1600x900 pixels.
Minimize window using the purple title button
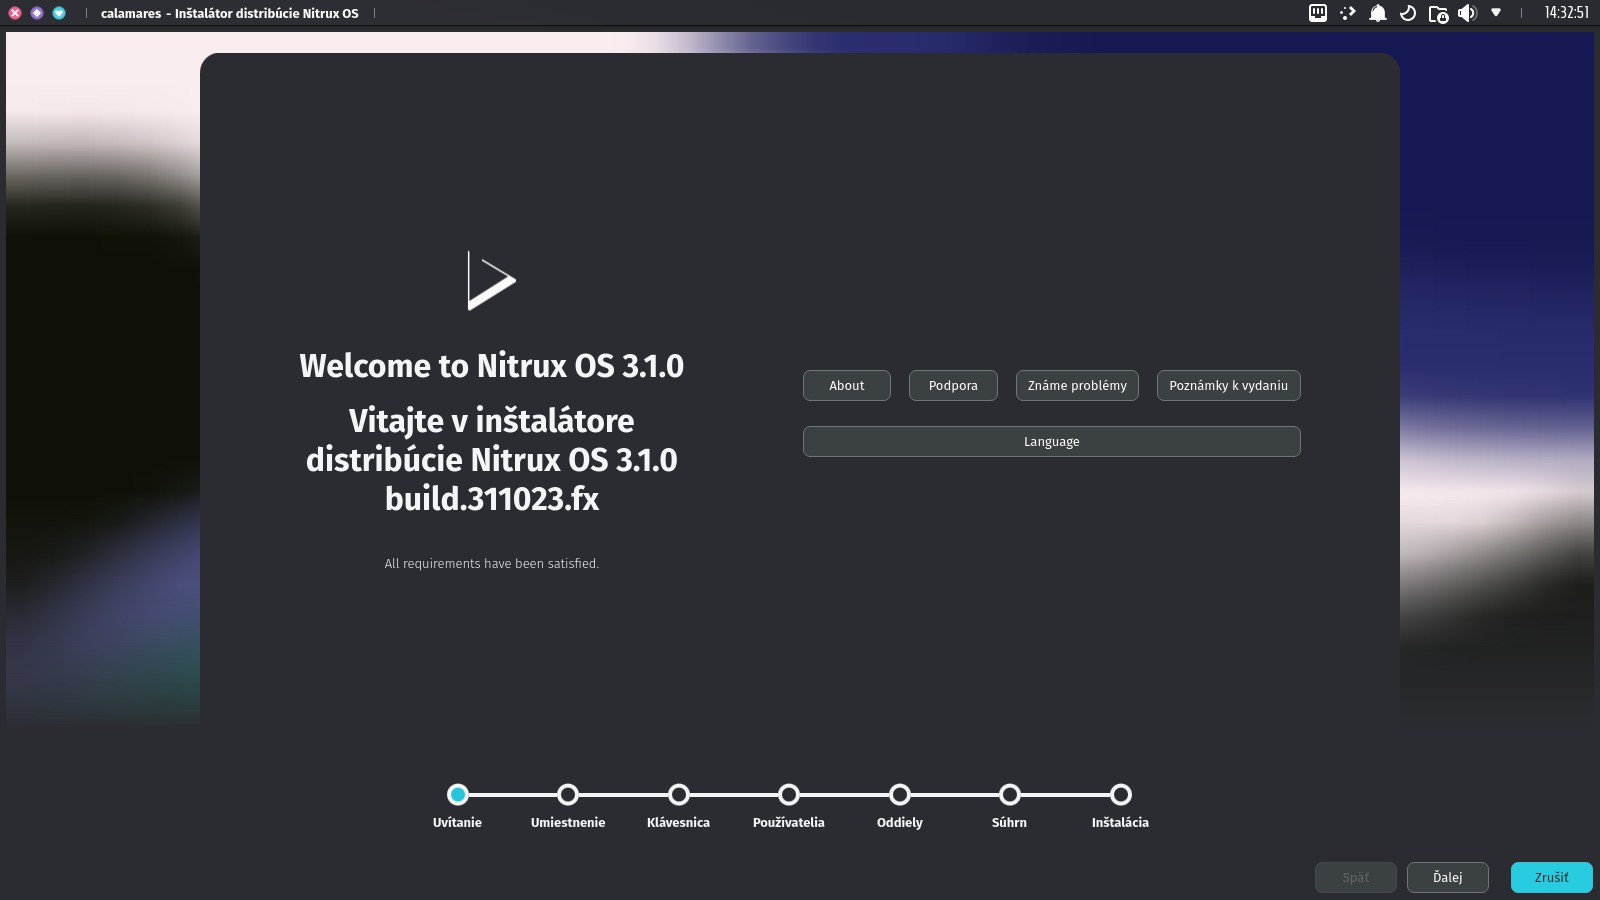37,13
